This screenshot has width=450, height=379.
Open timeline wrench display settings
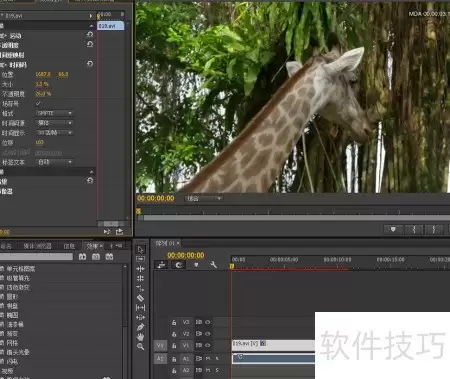point(213,265)
